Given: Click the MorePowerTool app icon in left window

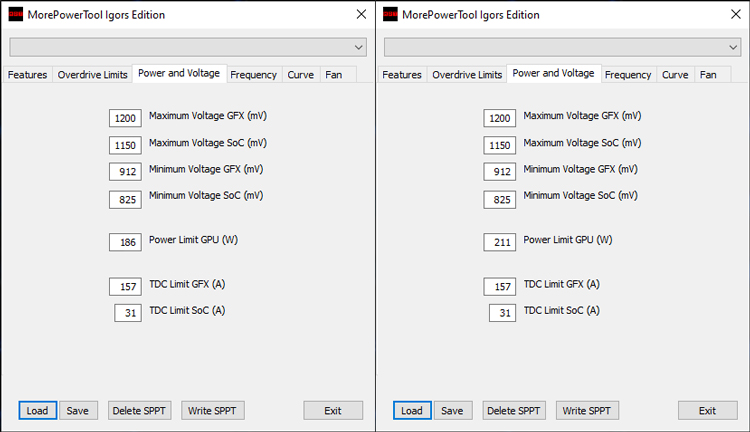Looking at the screenshot, I should click(x=16, y=14).
